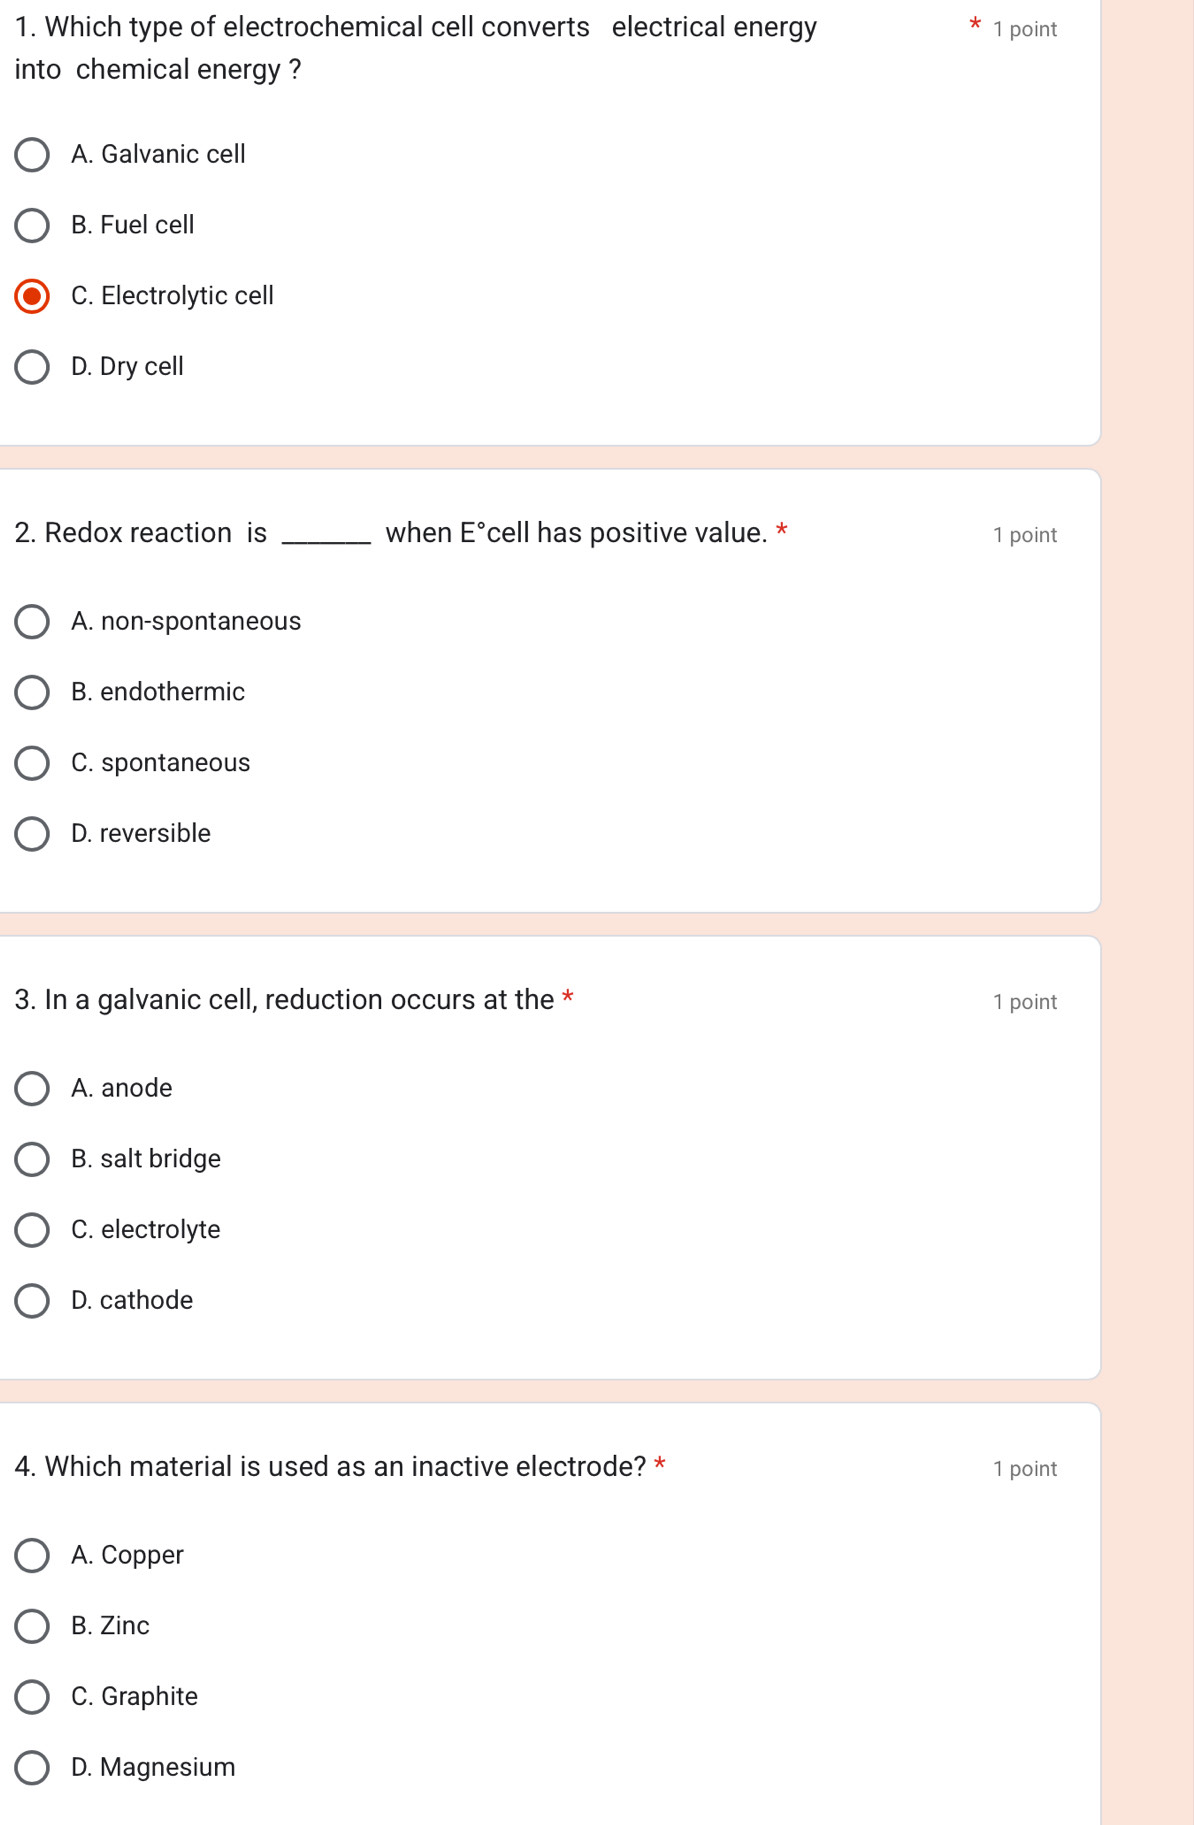
Task: Choose the Zinc option
Action: [x=32, y=1626]
